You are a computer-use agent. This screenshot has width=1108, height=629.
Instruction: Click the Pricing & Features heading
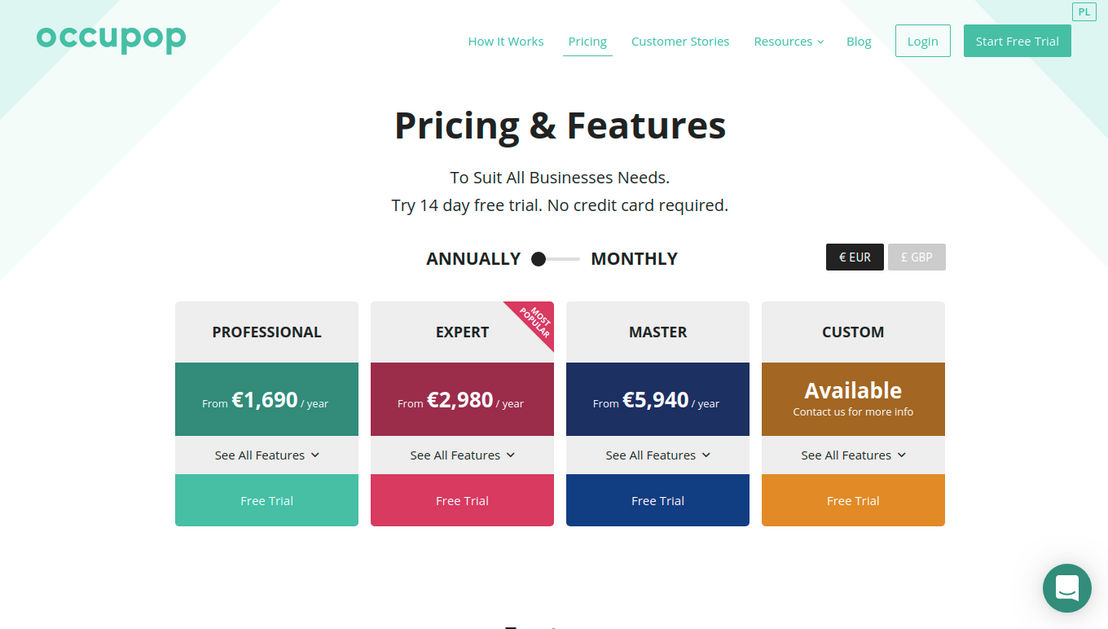click(x=560, y=126)
